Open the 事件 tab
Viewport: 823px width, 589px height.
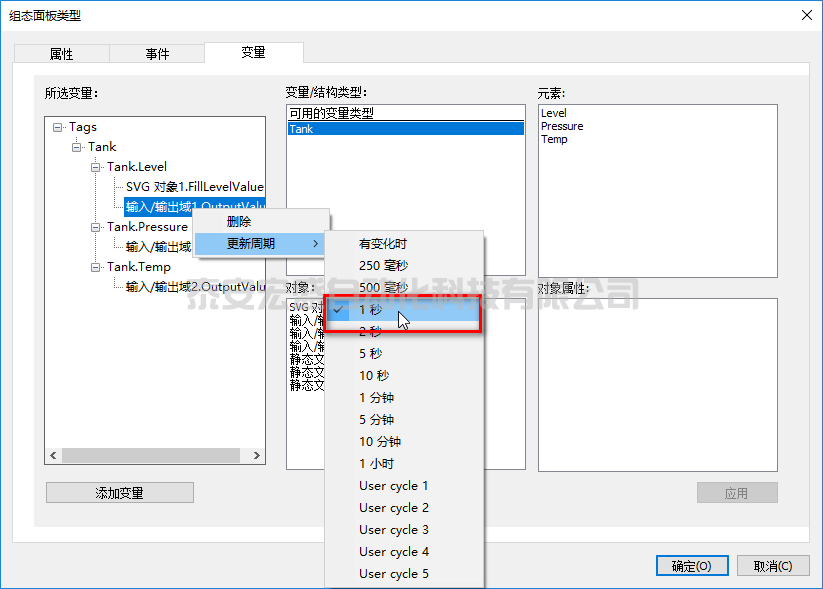point(157,54)
